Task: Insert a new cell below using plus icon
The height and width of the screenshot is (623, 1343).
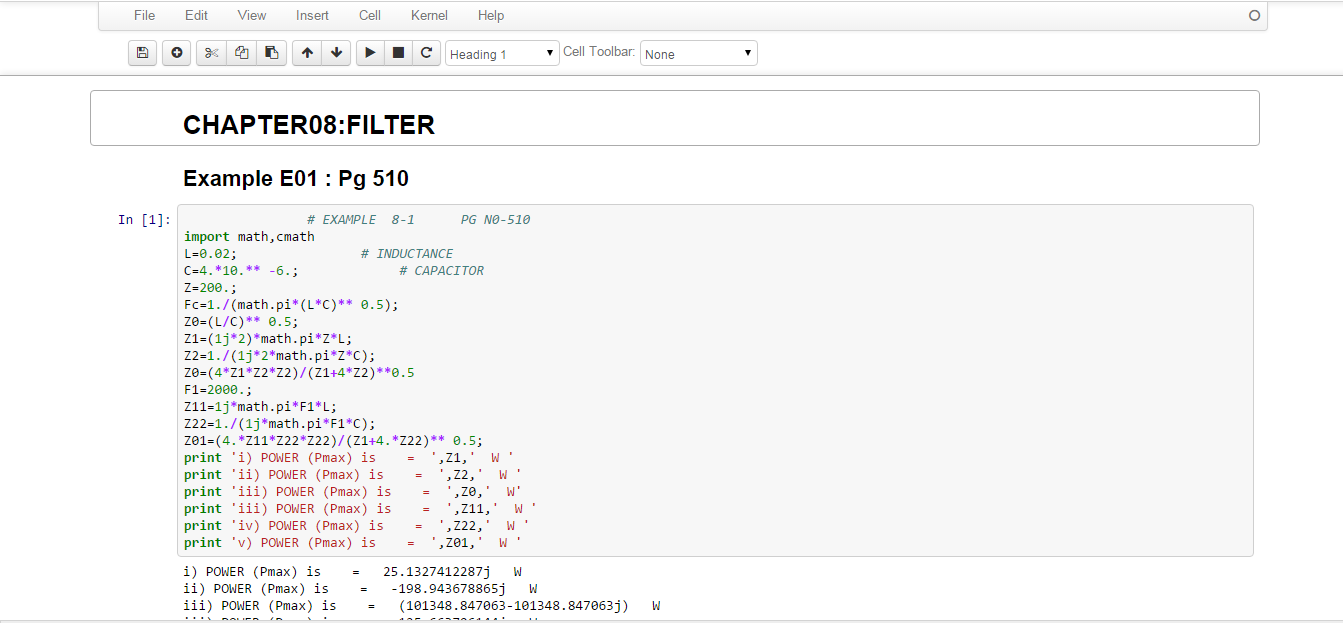Action: 177,53
